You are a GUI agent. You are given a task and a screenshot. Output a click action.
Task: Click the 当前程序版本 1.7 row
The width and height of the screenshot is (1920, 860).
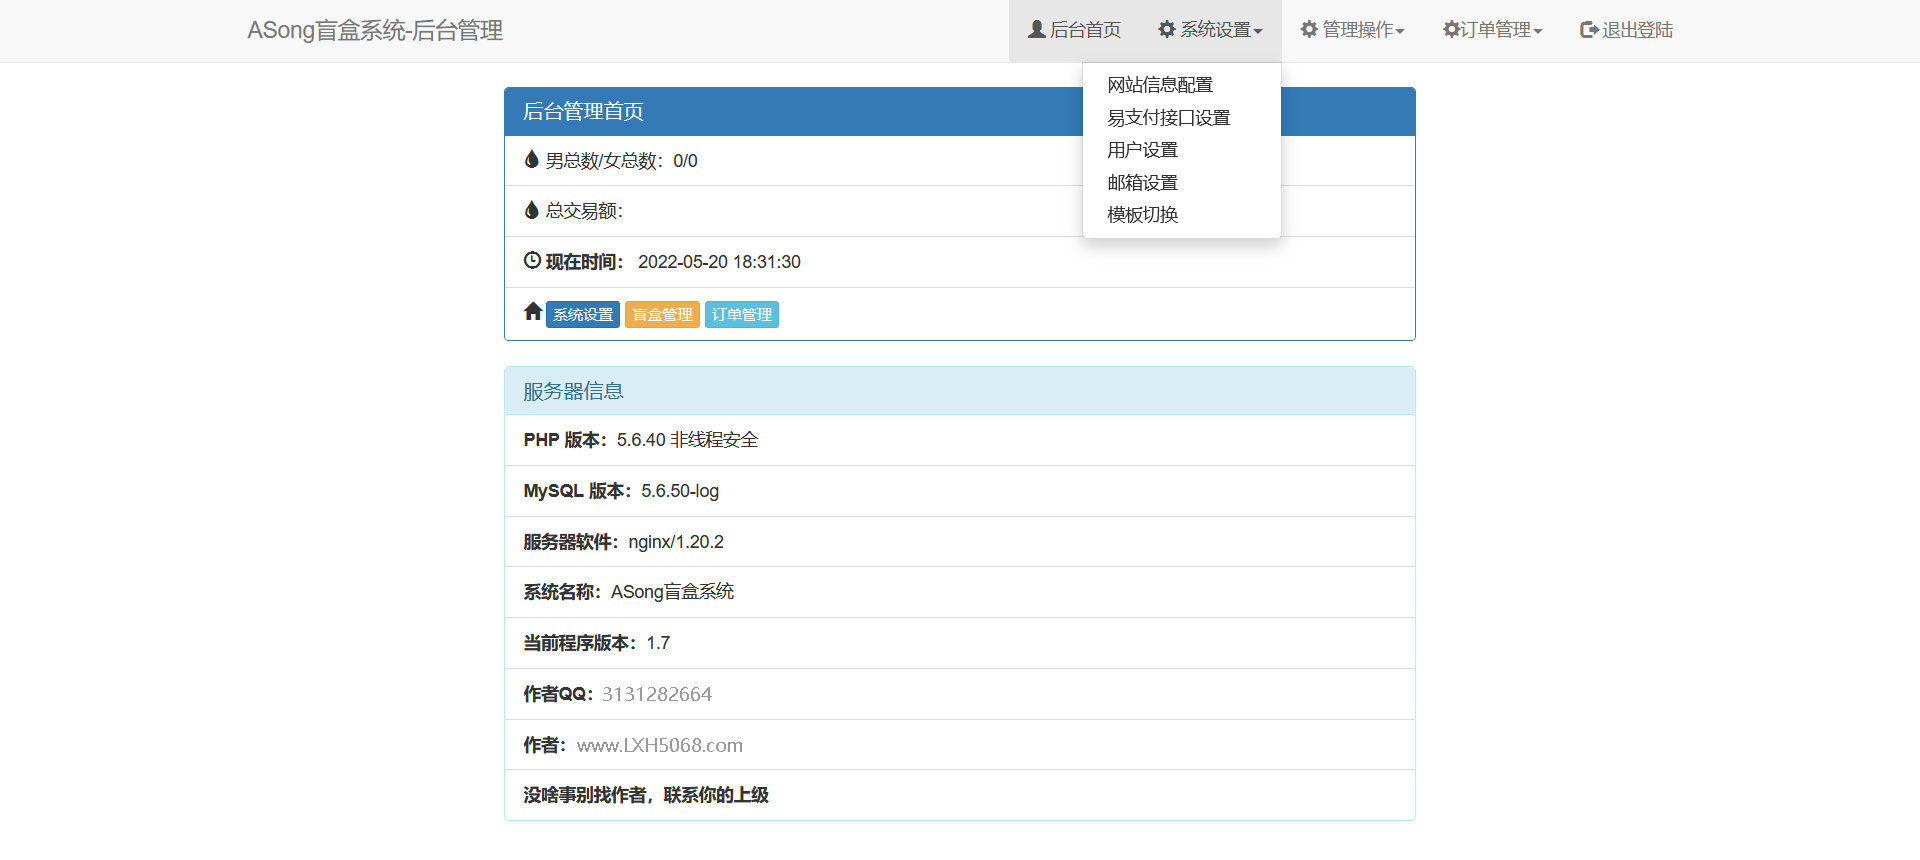[960, 643]
